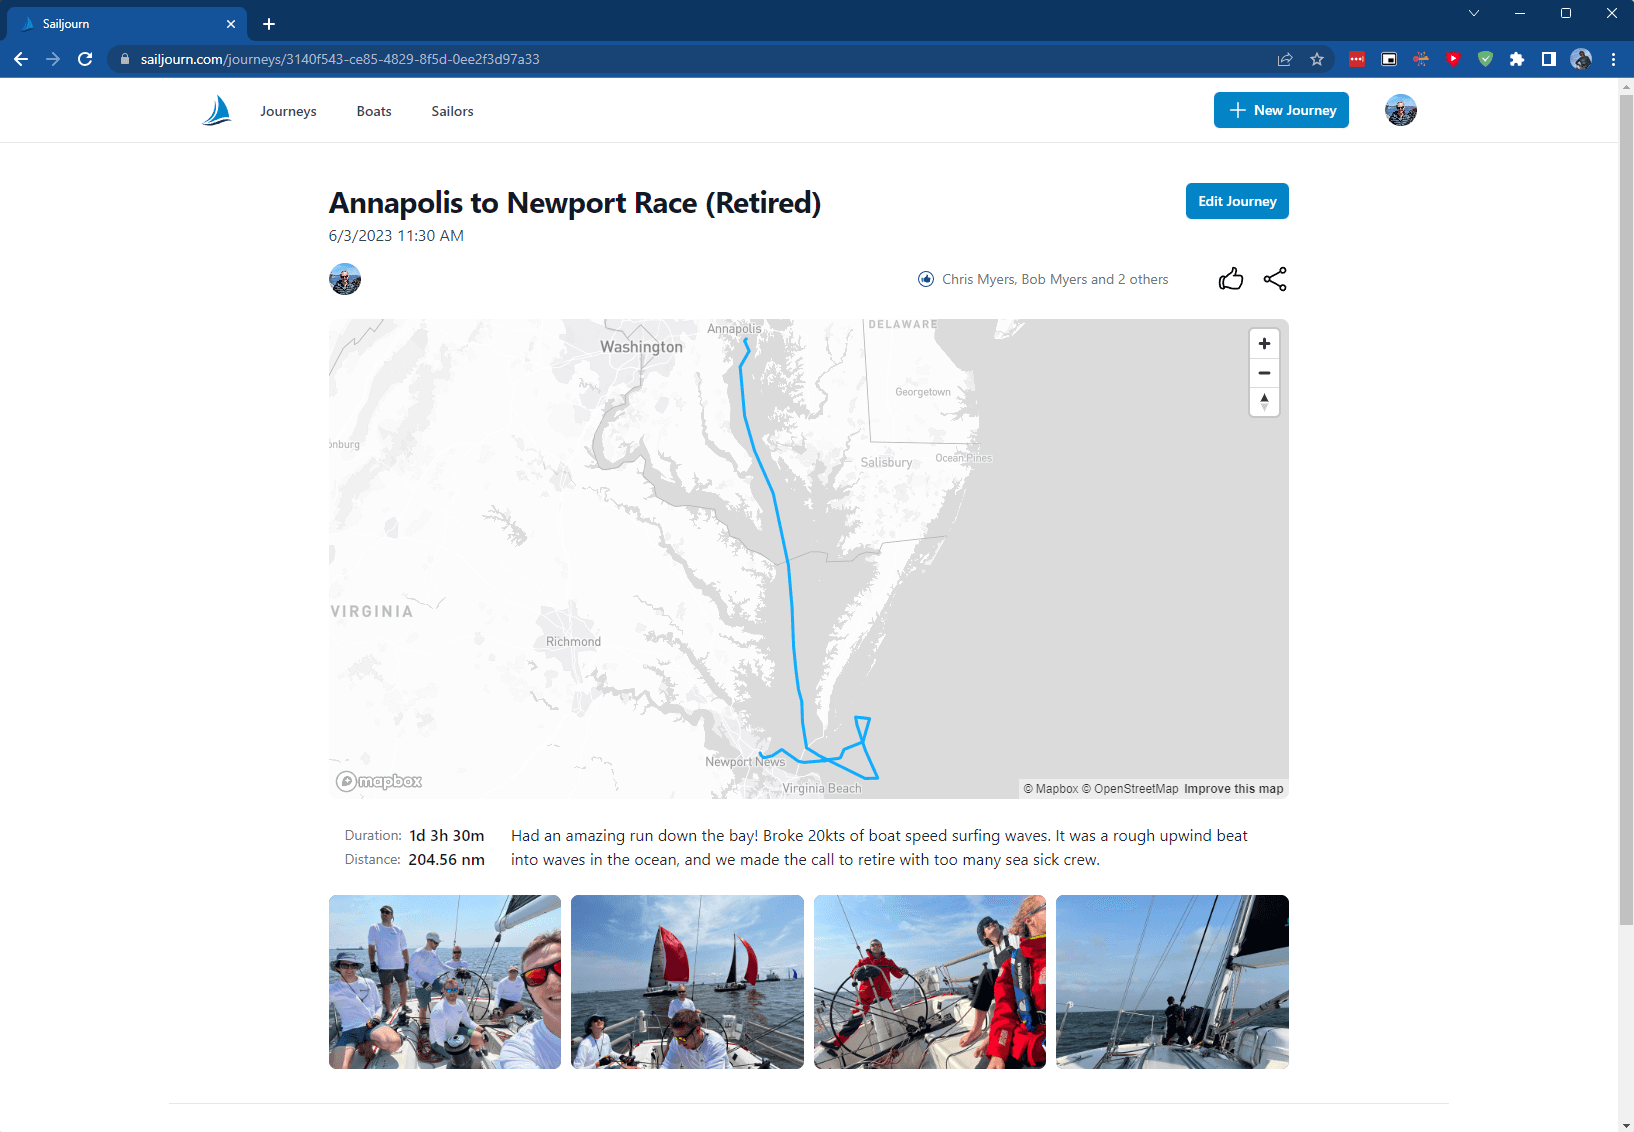
Task: Open the browser extensions puzzle icon
Action: click(1517, 59)
